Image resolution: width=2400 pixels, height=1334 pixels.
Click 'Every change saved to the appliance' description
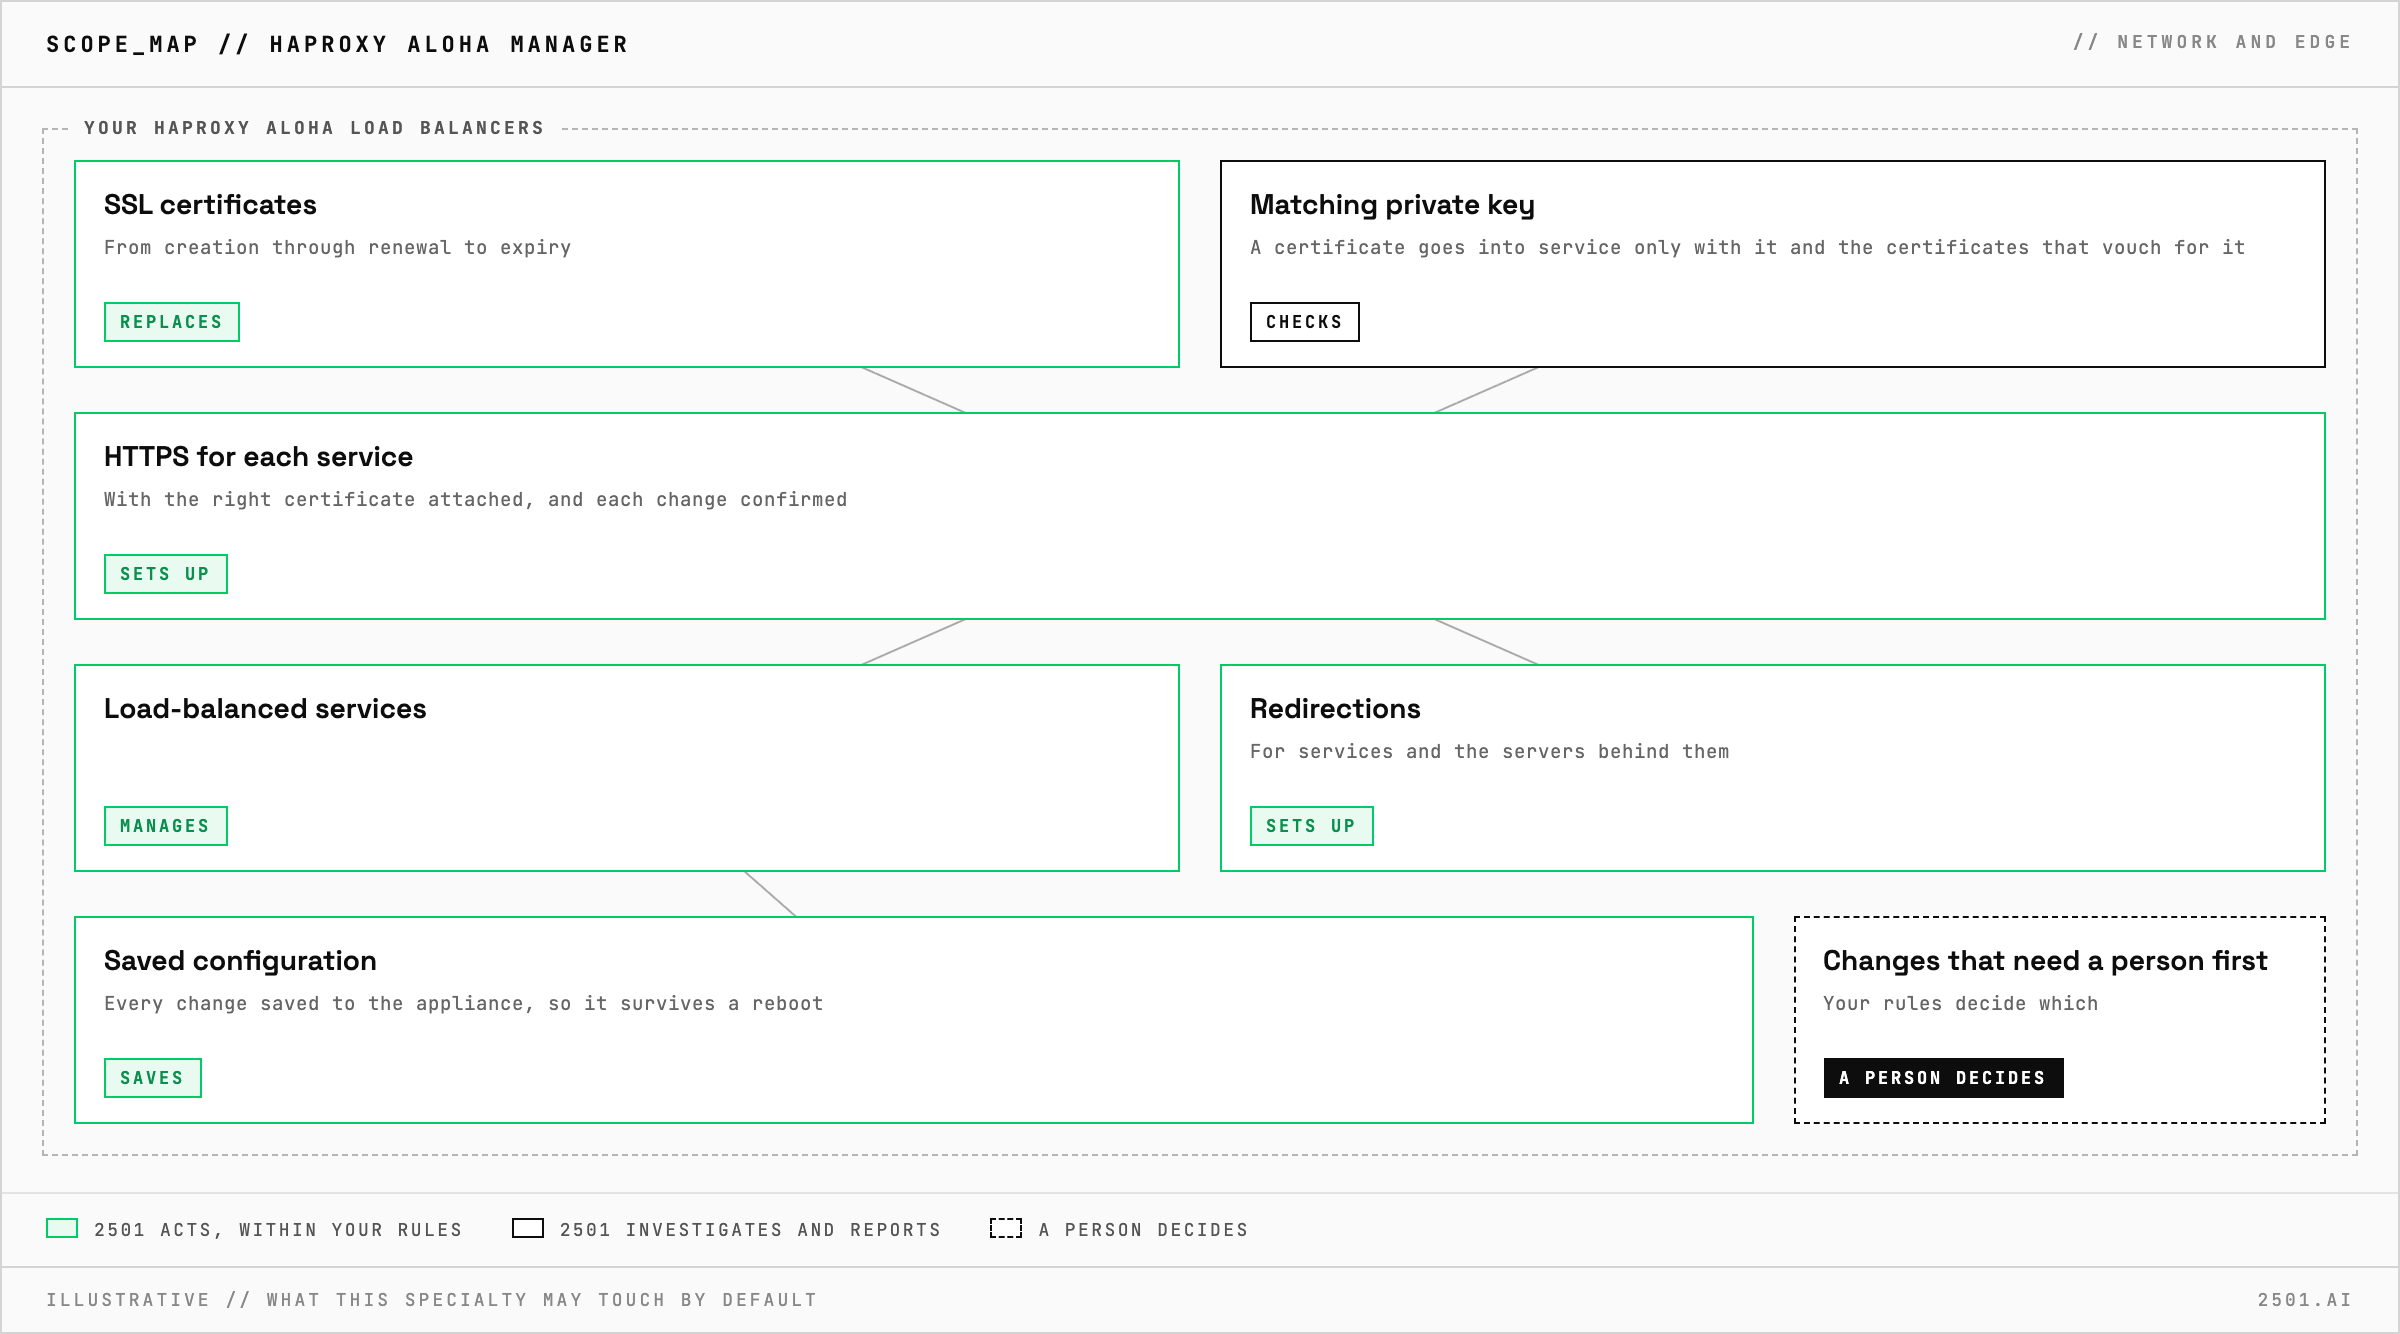click(464, 1004)
